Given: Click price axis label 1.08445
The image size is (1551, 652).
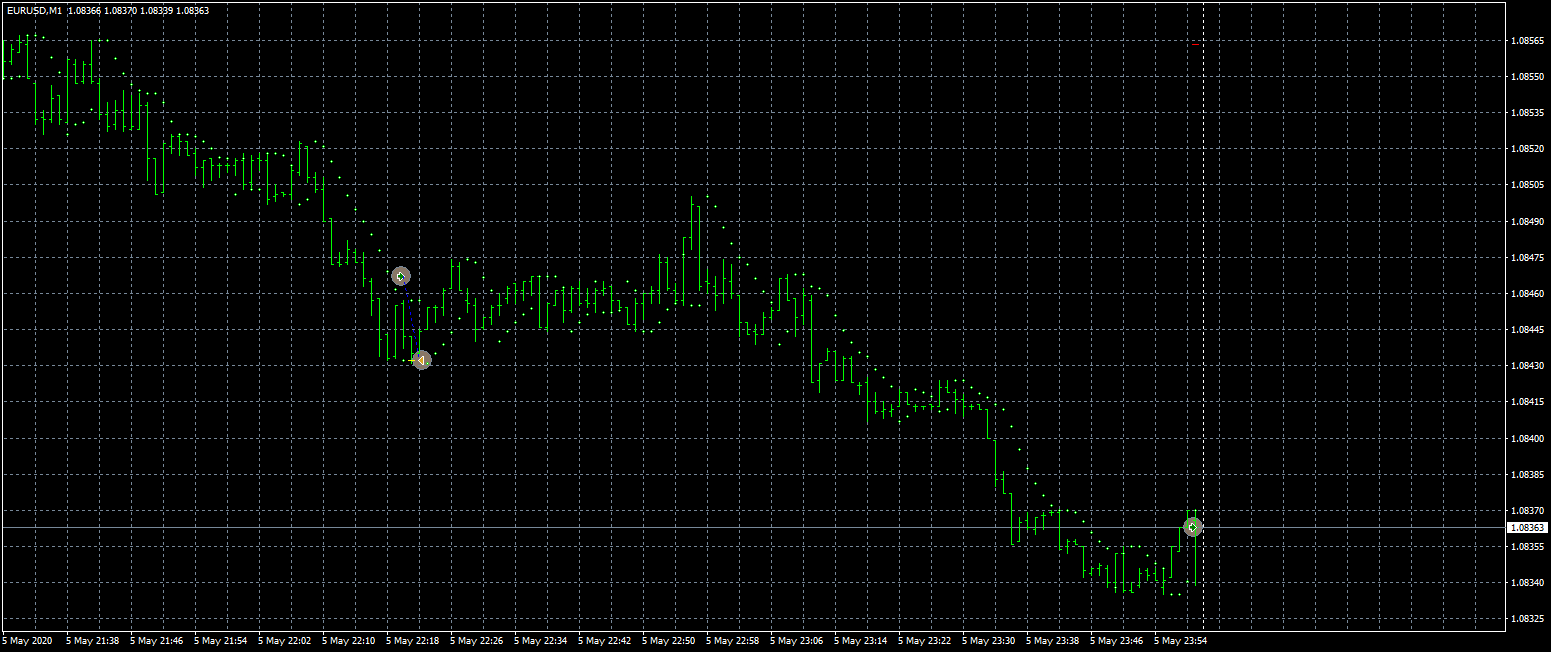Looking at the screenshot, I should coord(1527,330).
